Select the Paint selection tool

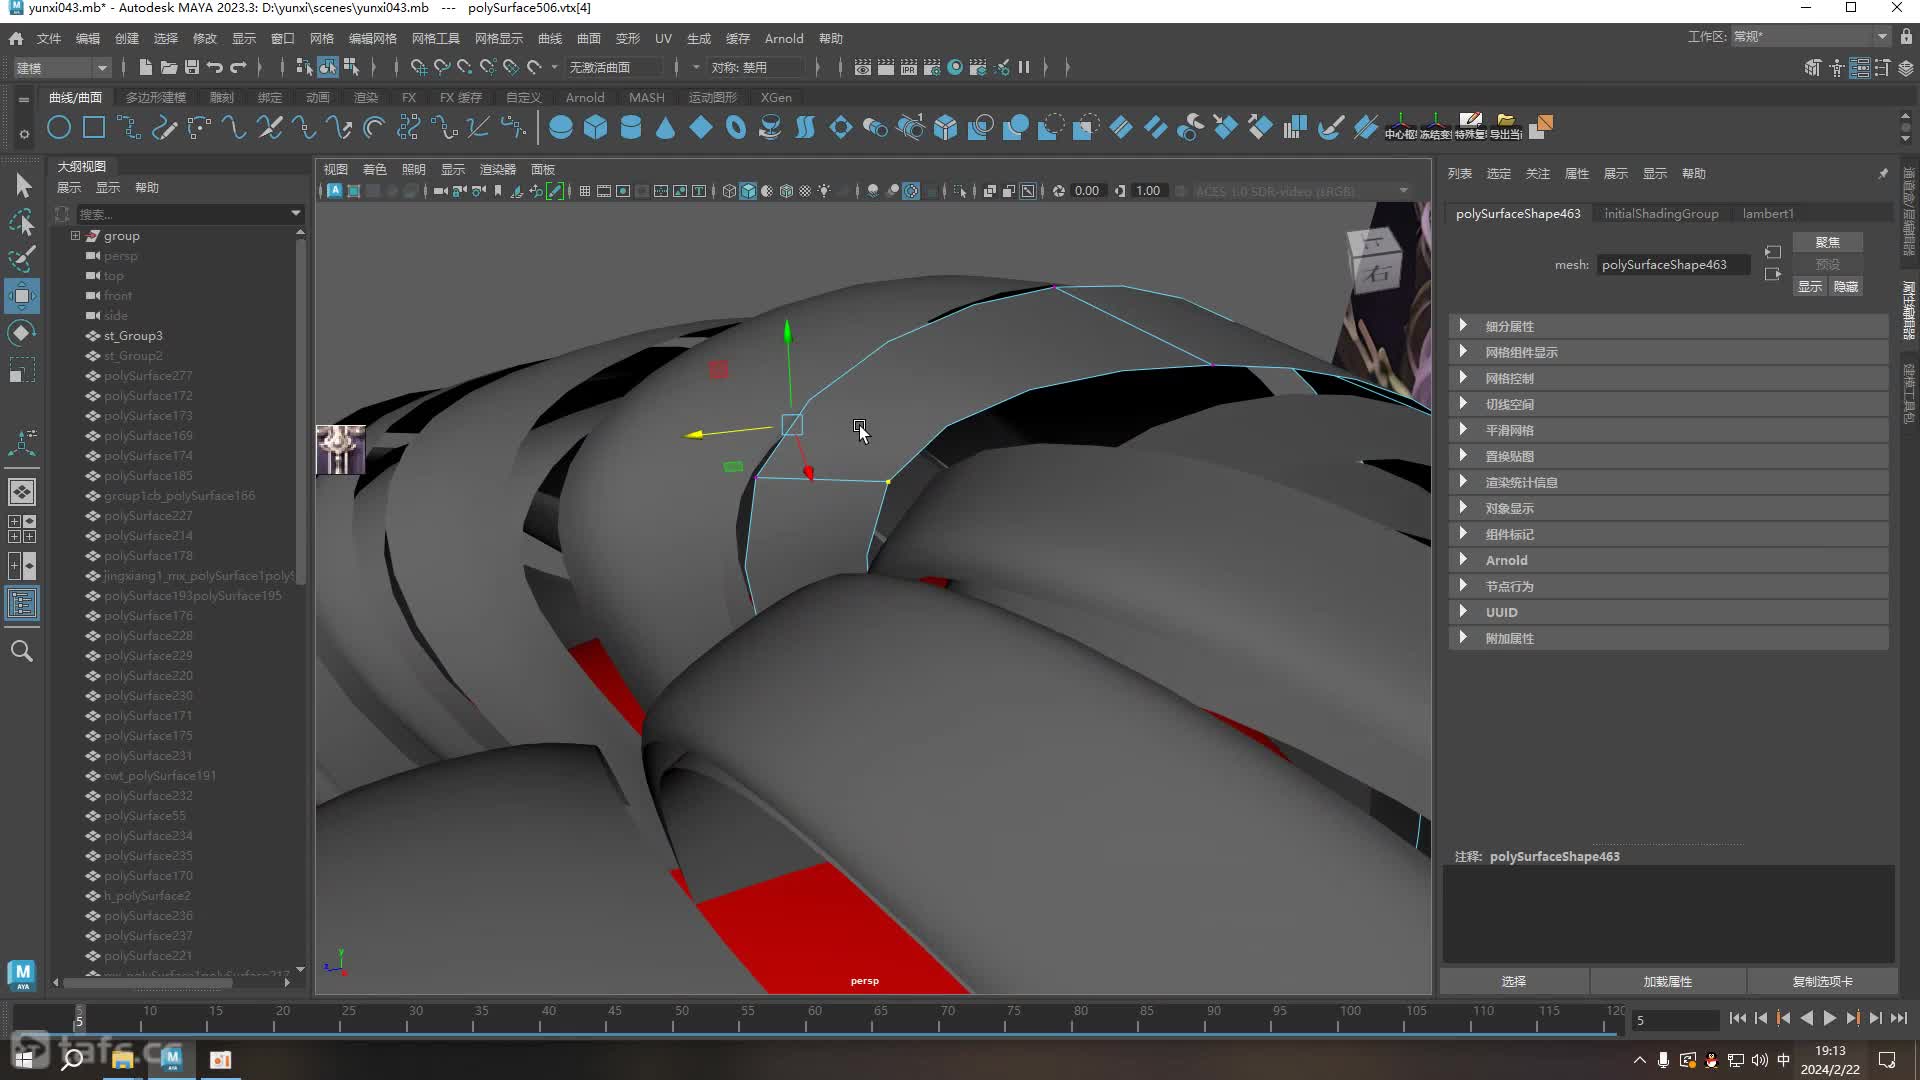click(22, 259)
